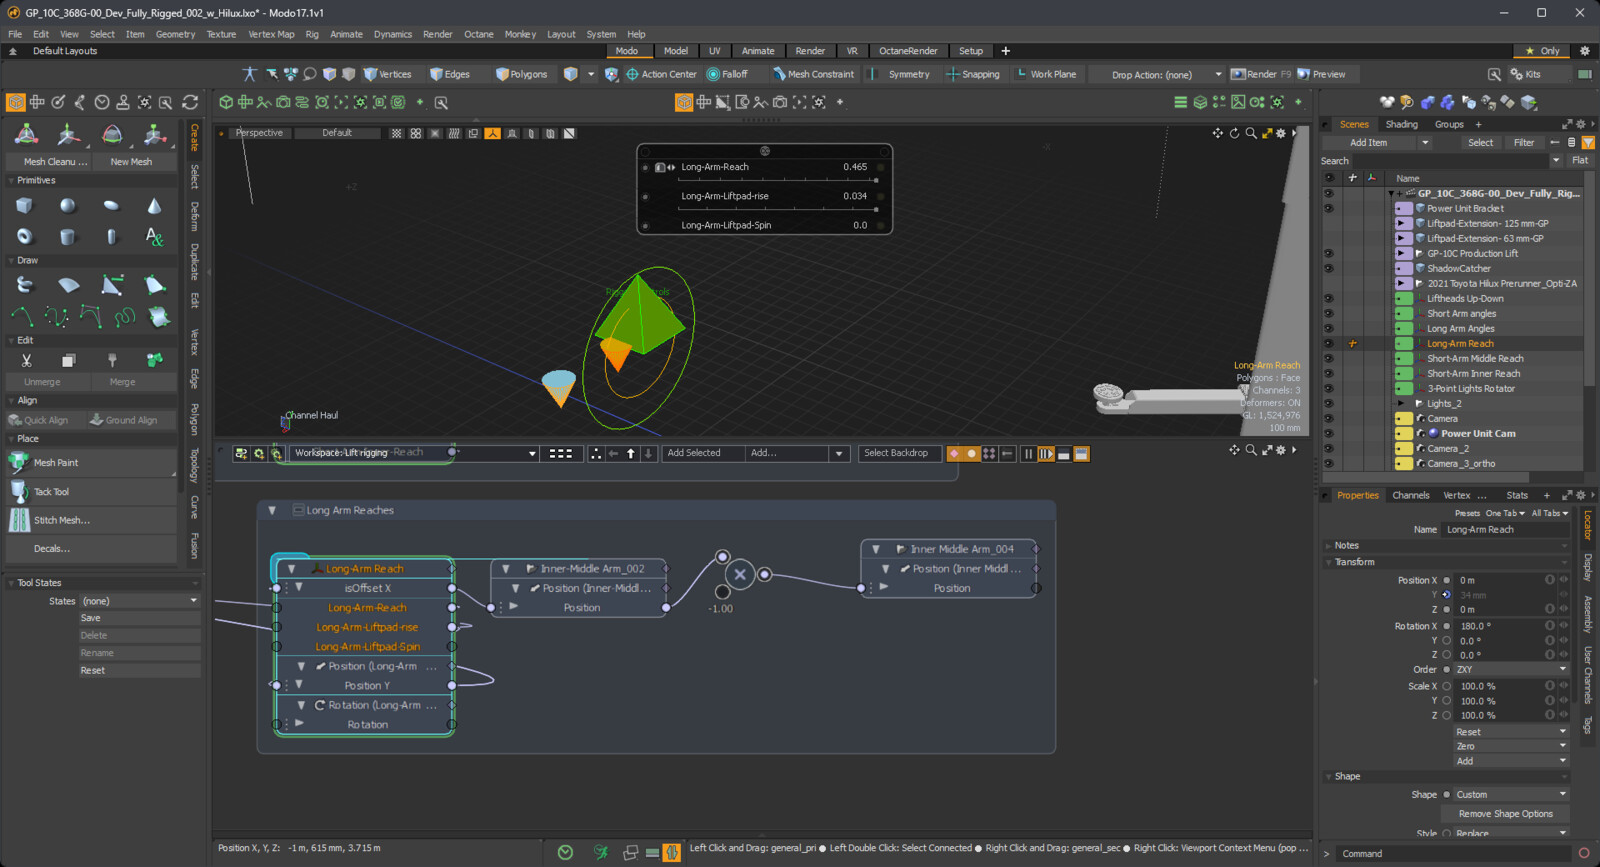Click Remove Shape Options button
This screenshot has height=867, width=1600.
coord(1505,814)
